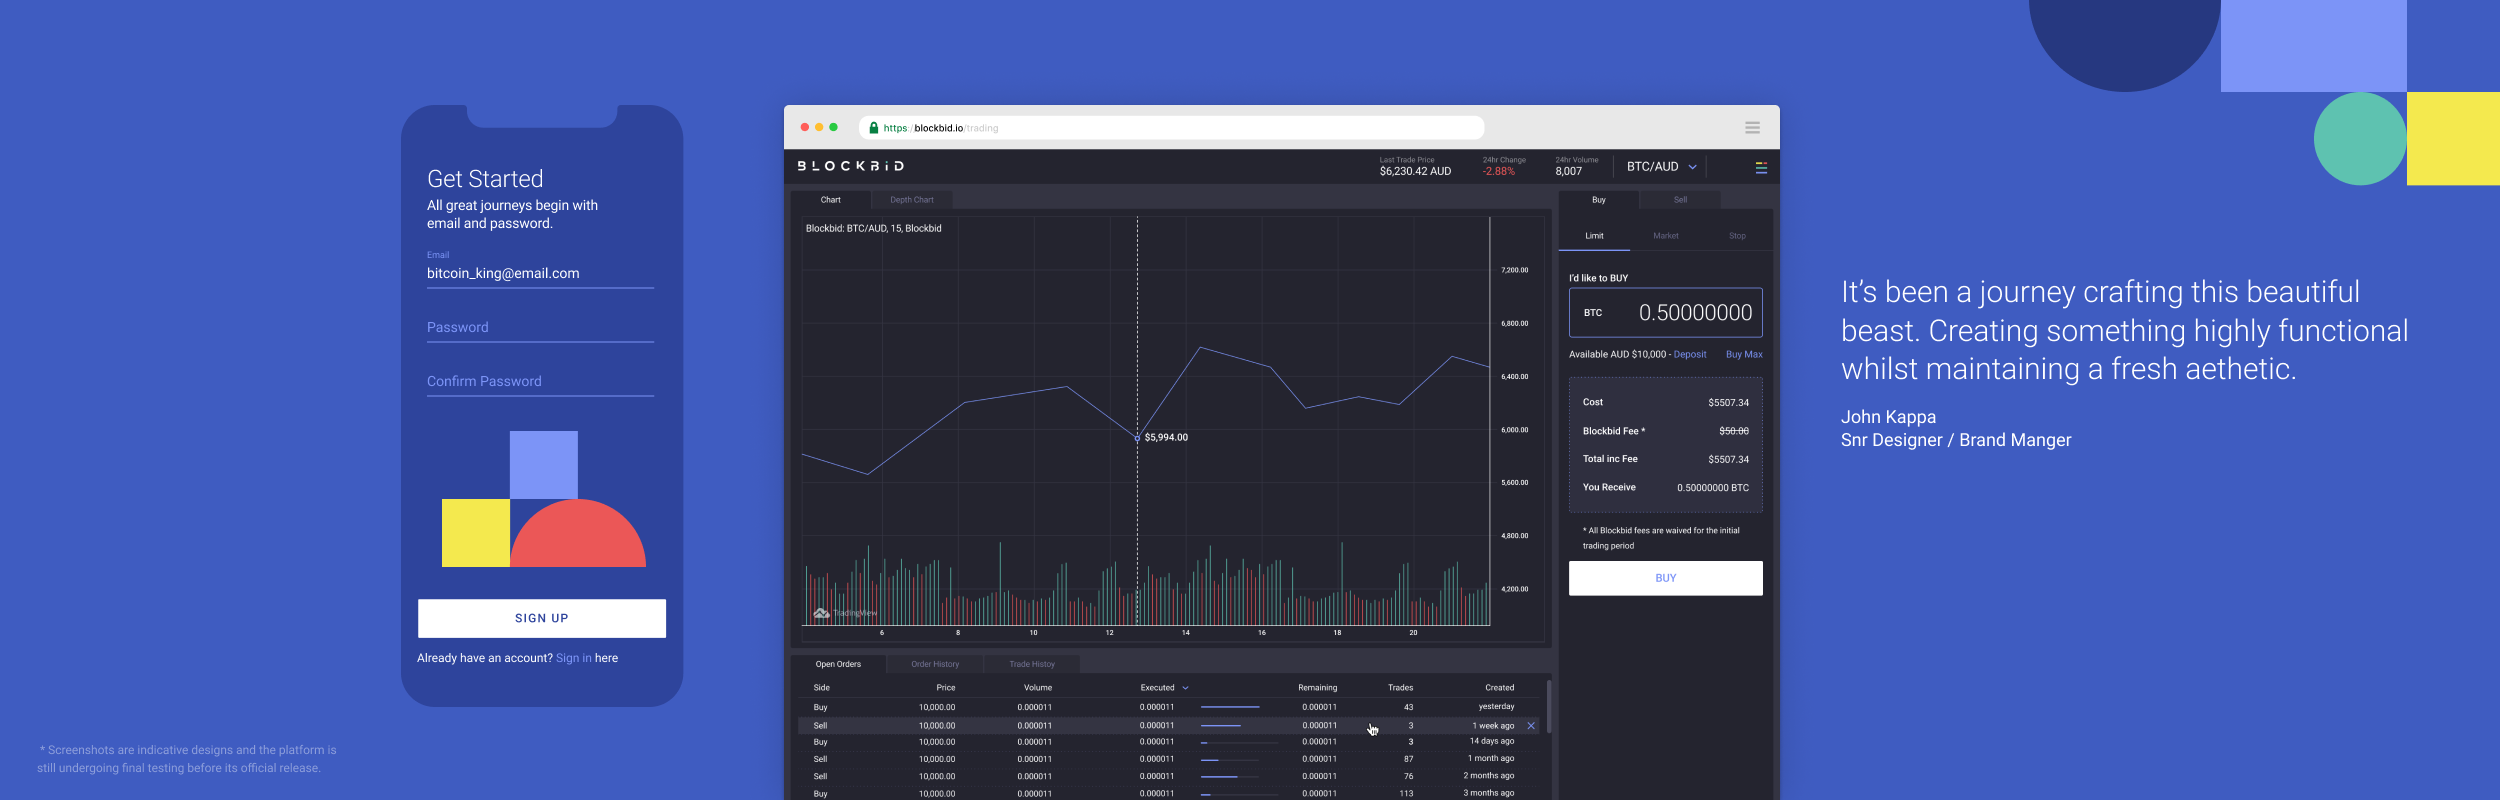Sort by the Executed column arrow
This screenshot has width=2500, height=800.
pos(1186,688)
